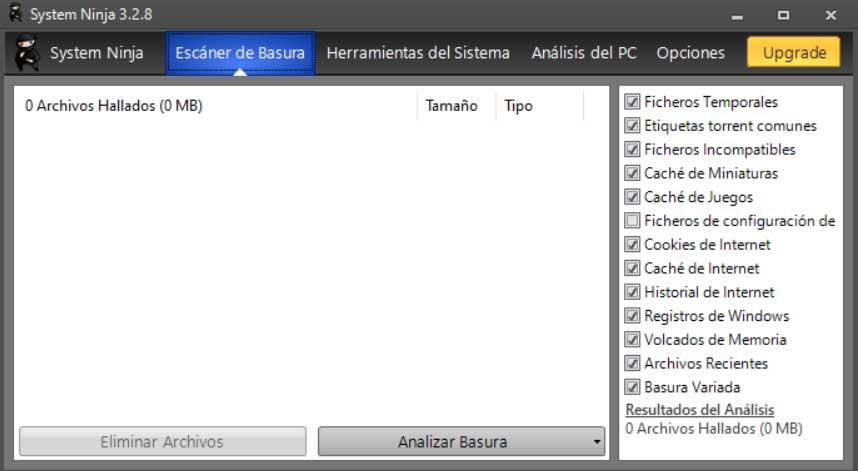Screen dimensions: 858x471
Task: Expand the Analizar Basura dropdown arrow
Action: coord(597,441)
